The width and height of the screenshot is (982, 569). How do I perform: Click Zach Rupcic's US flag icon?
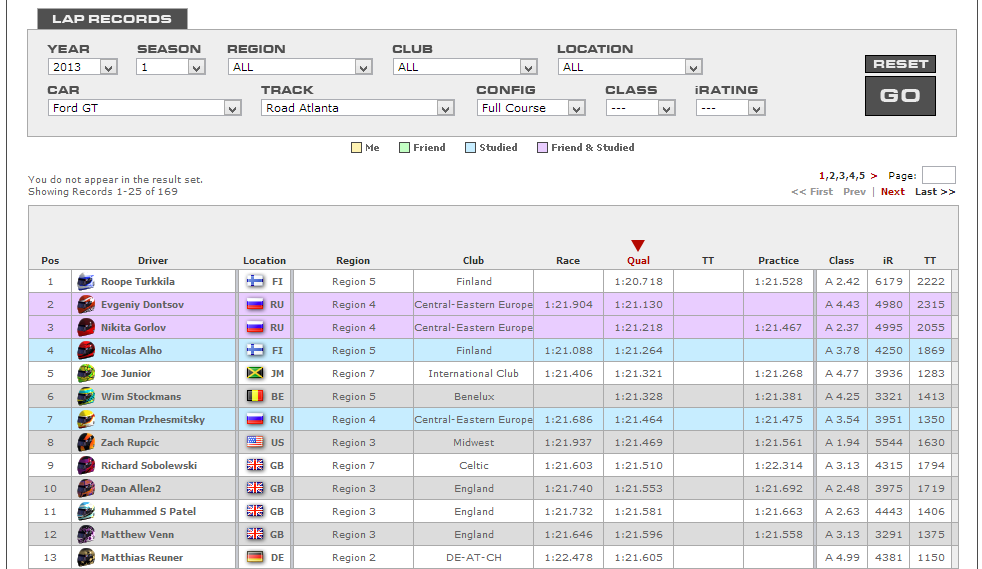pyautogui.click(x=255, y=443)
